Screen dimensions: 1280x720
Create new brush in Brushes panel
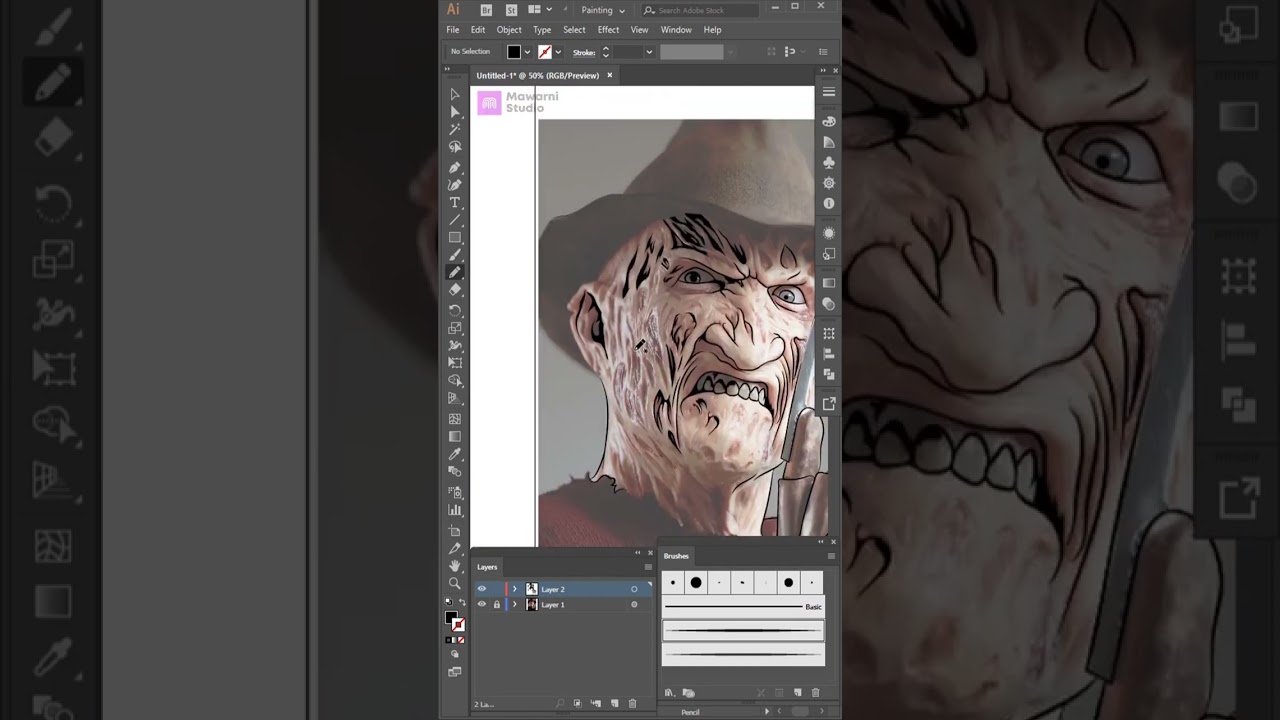[x=797, y=692]
